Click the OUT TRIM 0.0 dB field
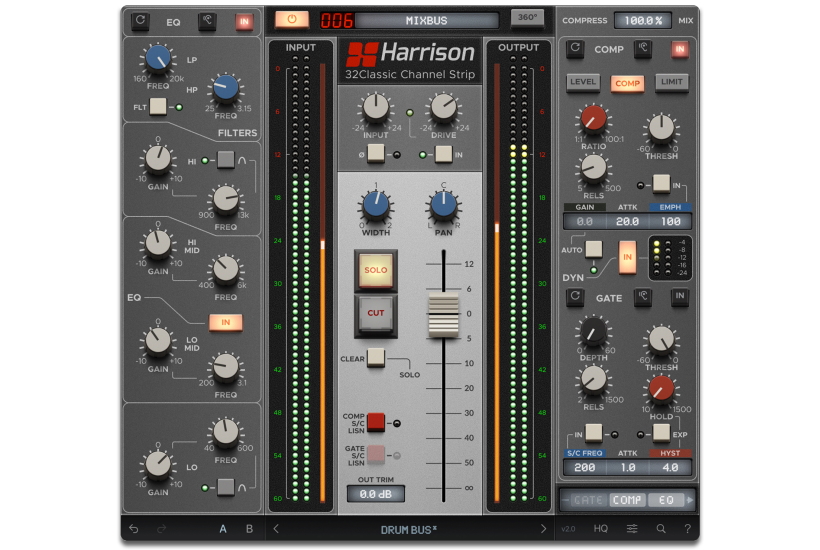Image resolution: width=820 pixels, height=550 pixels. (375, 494)
